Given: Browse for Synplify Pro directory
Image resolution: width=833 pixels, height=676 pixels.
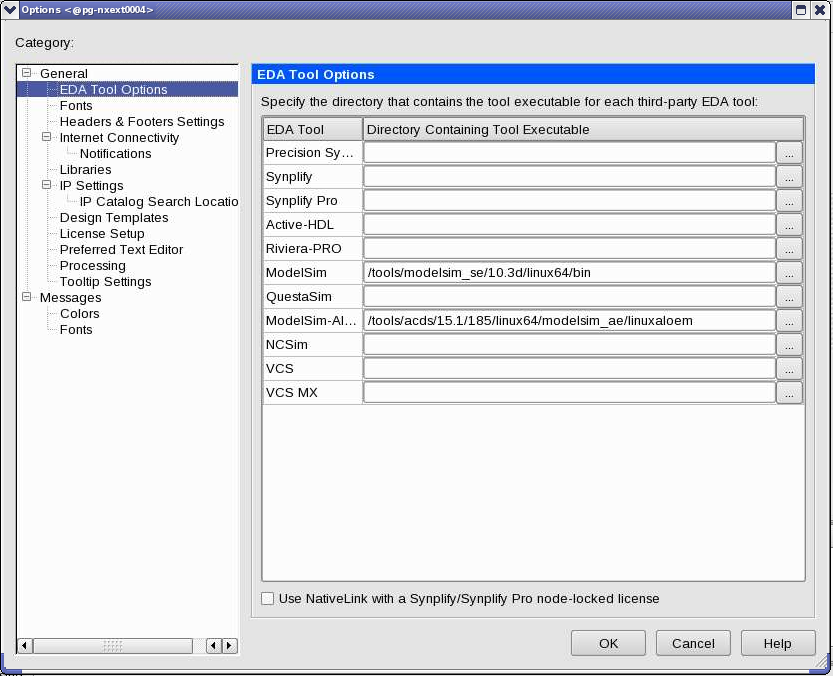Looking at the screenshot, I should click(x=789, y=201).
